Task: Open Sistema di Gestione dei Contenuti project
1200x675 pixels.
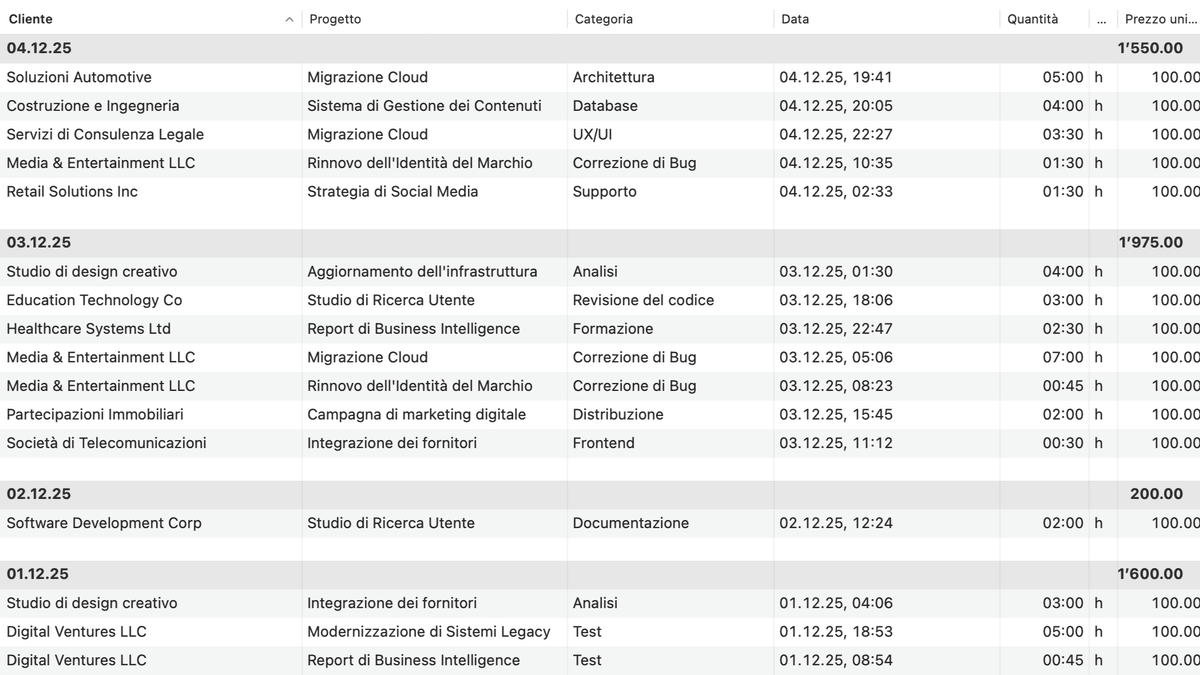Action: pos(425,106)
